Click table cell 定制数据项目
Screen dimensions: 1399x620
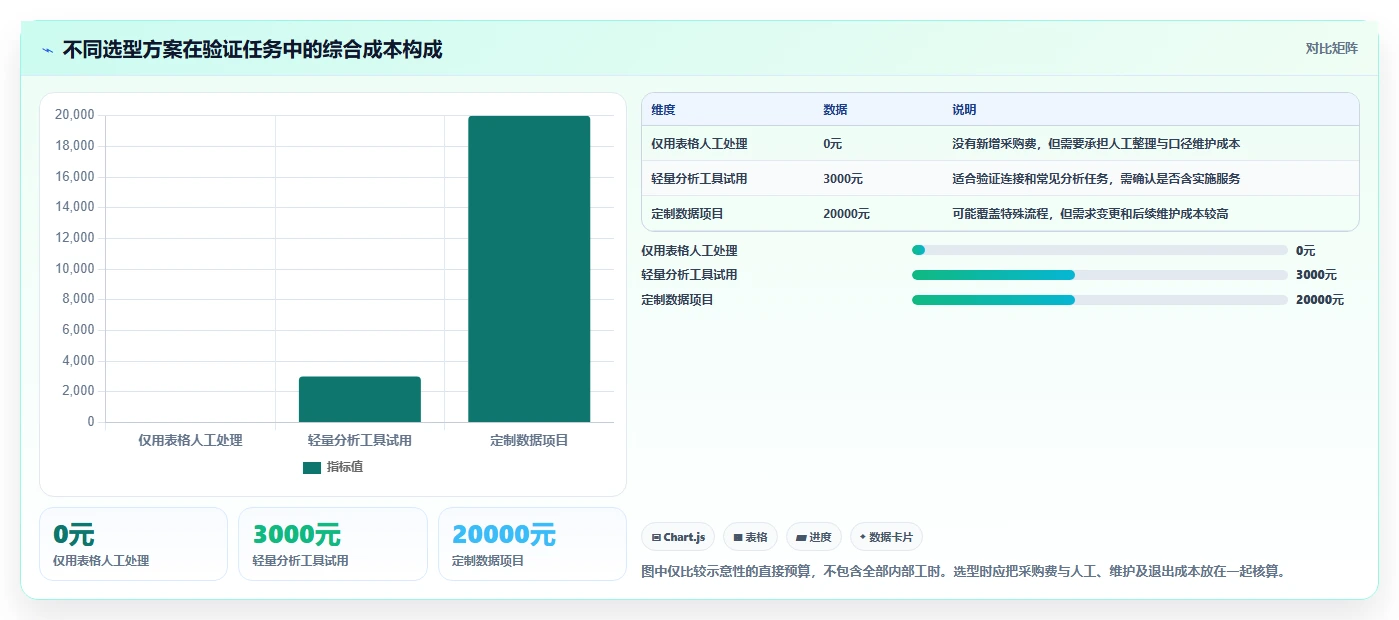click(x=687, y=214)
